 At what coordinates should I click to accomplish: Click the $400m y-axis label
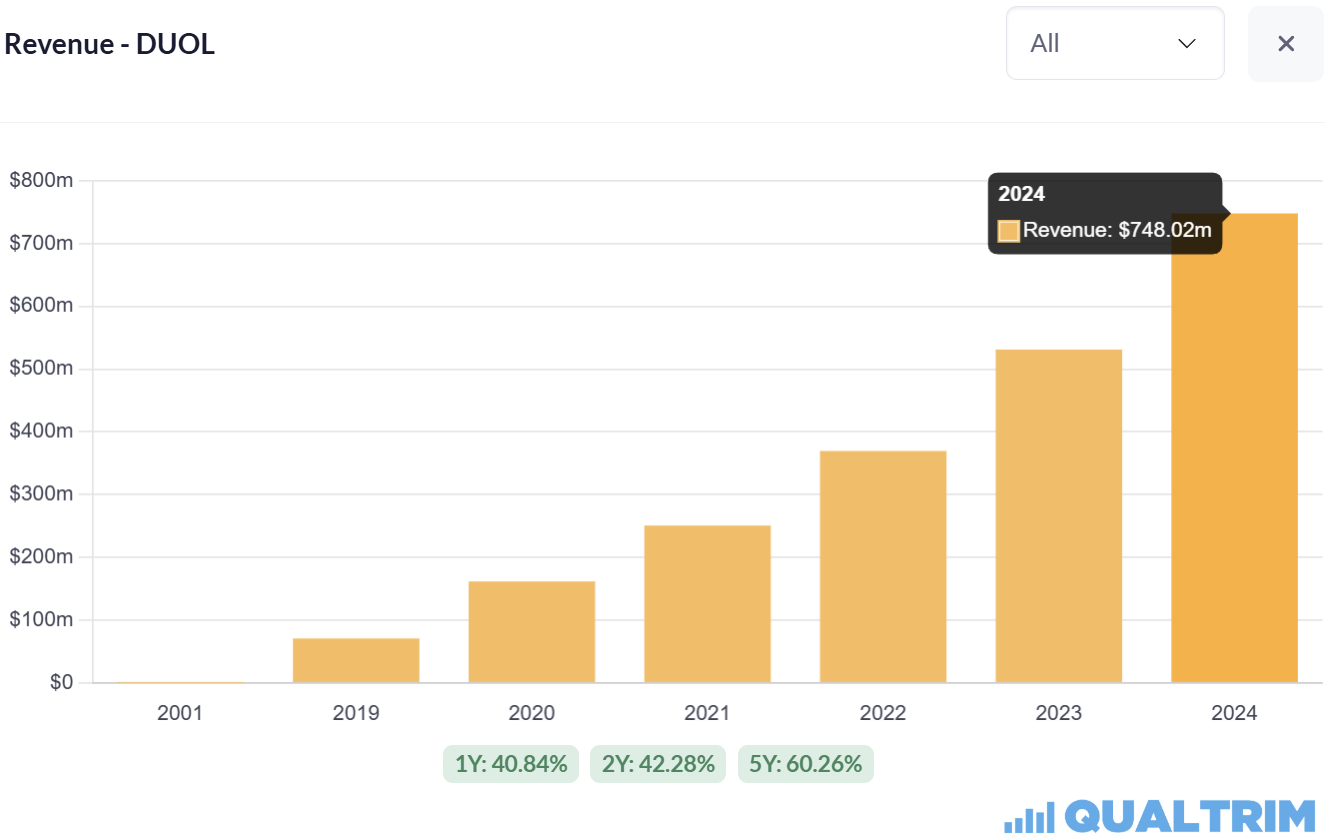tap(41, 431)
